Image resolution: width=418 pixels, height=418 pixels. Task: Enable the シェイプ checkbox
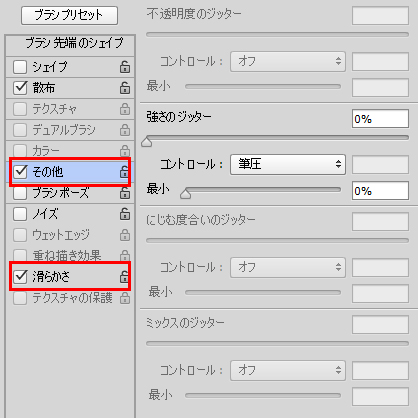20,67
